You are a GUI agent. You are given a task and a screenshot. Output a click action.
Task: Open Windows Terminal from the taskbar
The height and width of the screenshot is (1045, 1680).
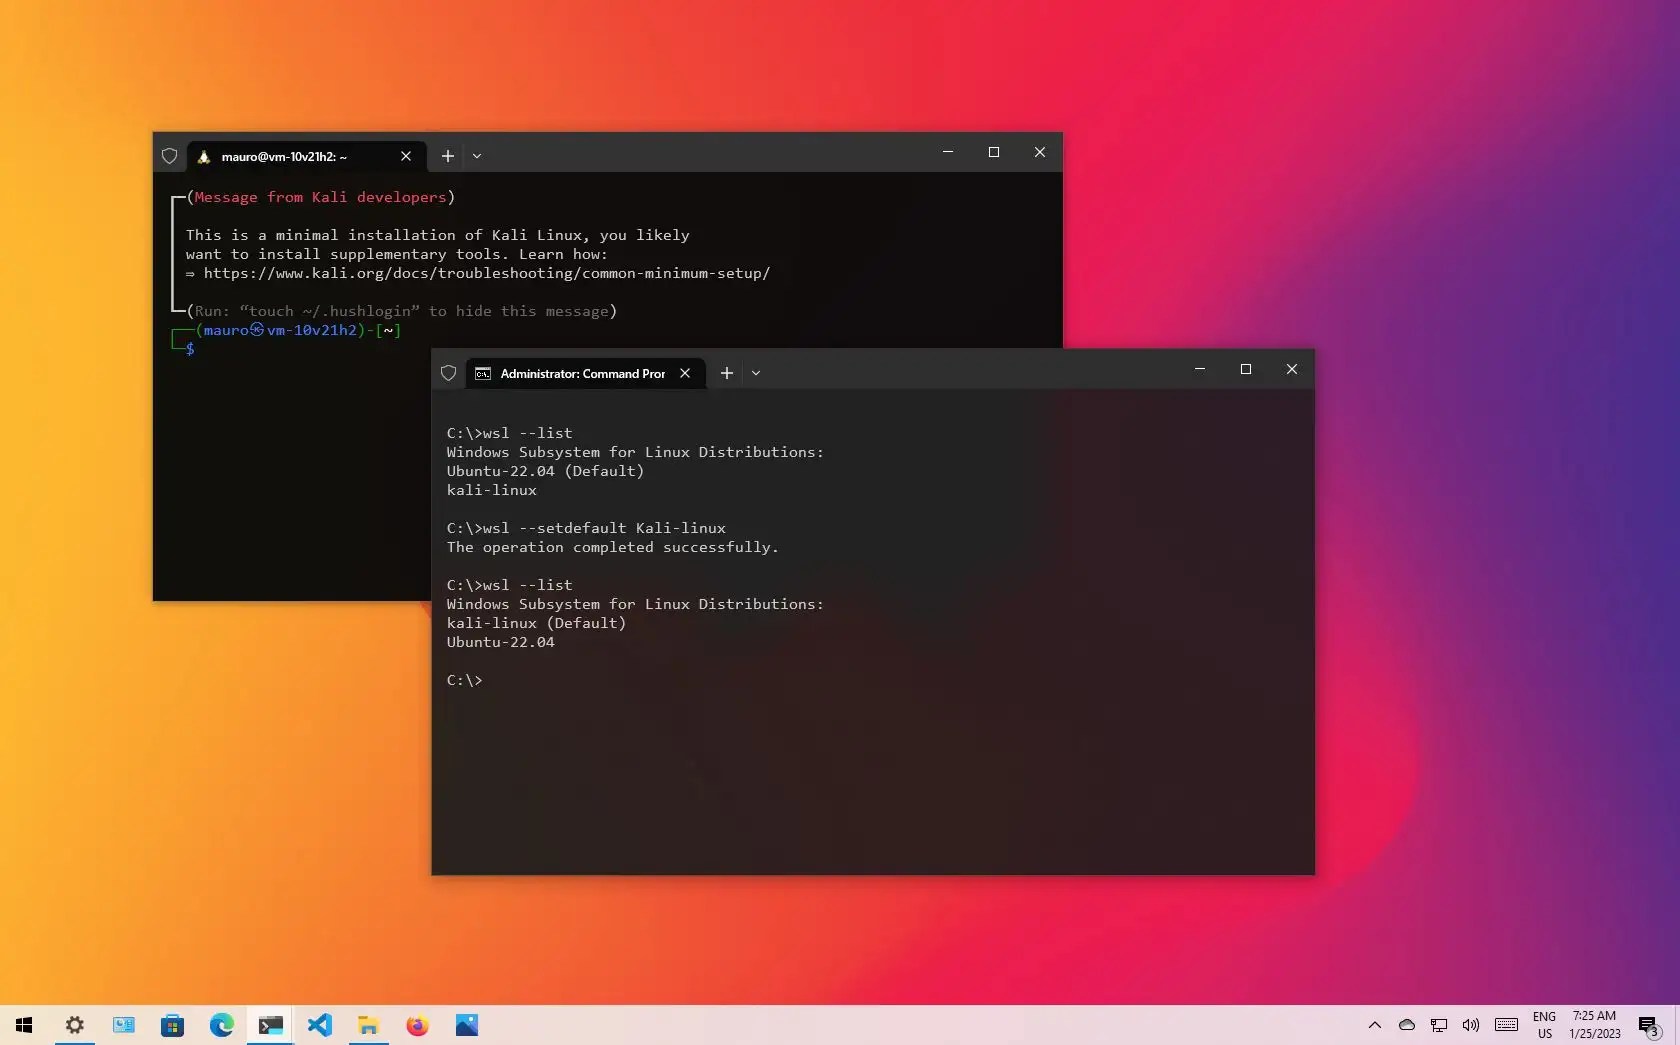click(270, 1026)
